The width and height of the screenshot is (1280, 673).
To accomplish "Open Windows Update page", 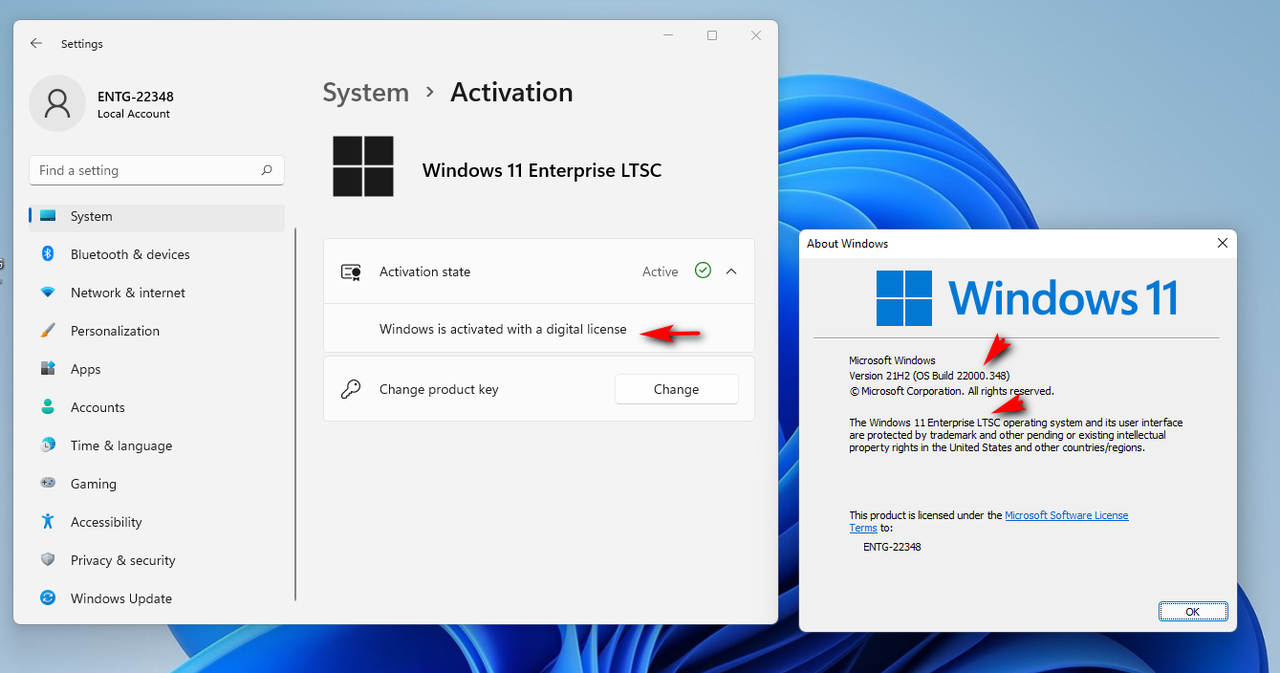I will point(158,598).
